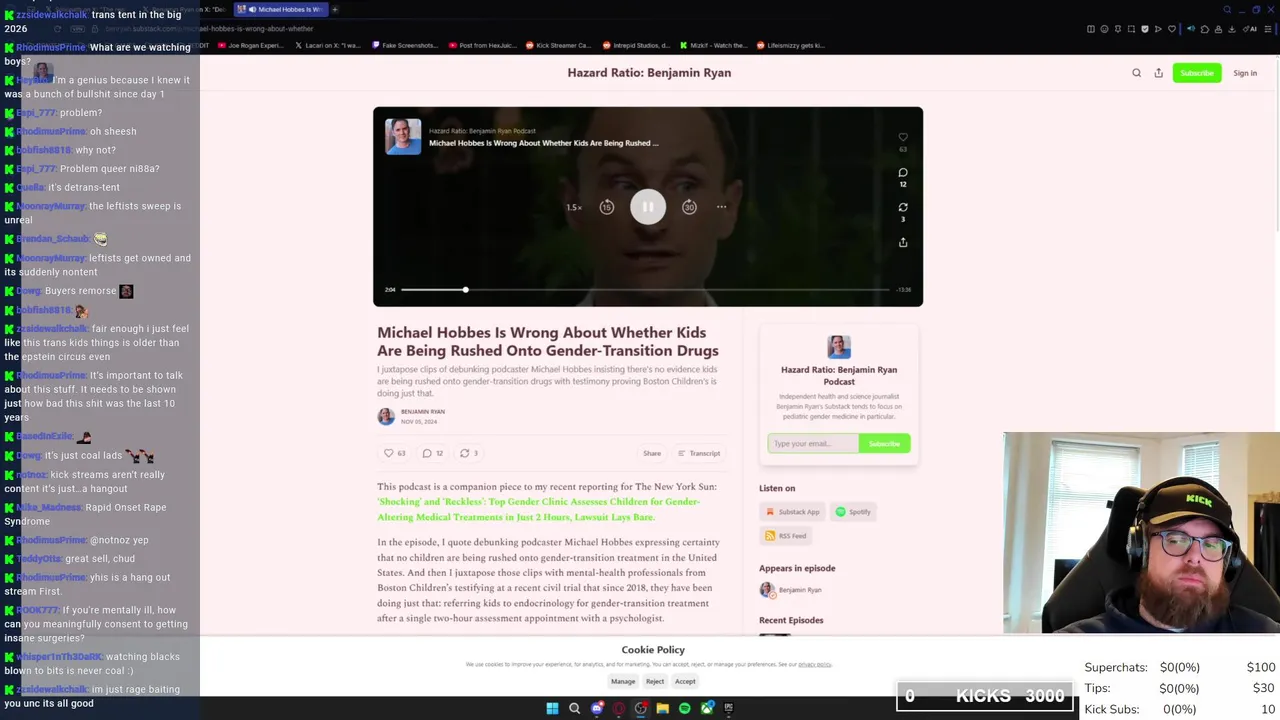The width and height of the screenshot is (1280, 720).
Task: Seek on the podcast progress slider
Action: click(645, 290)
